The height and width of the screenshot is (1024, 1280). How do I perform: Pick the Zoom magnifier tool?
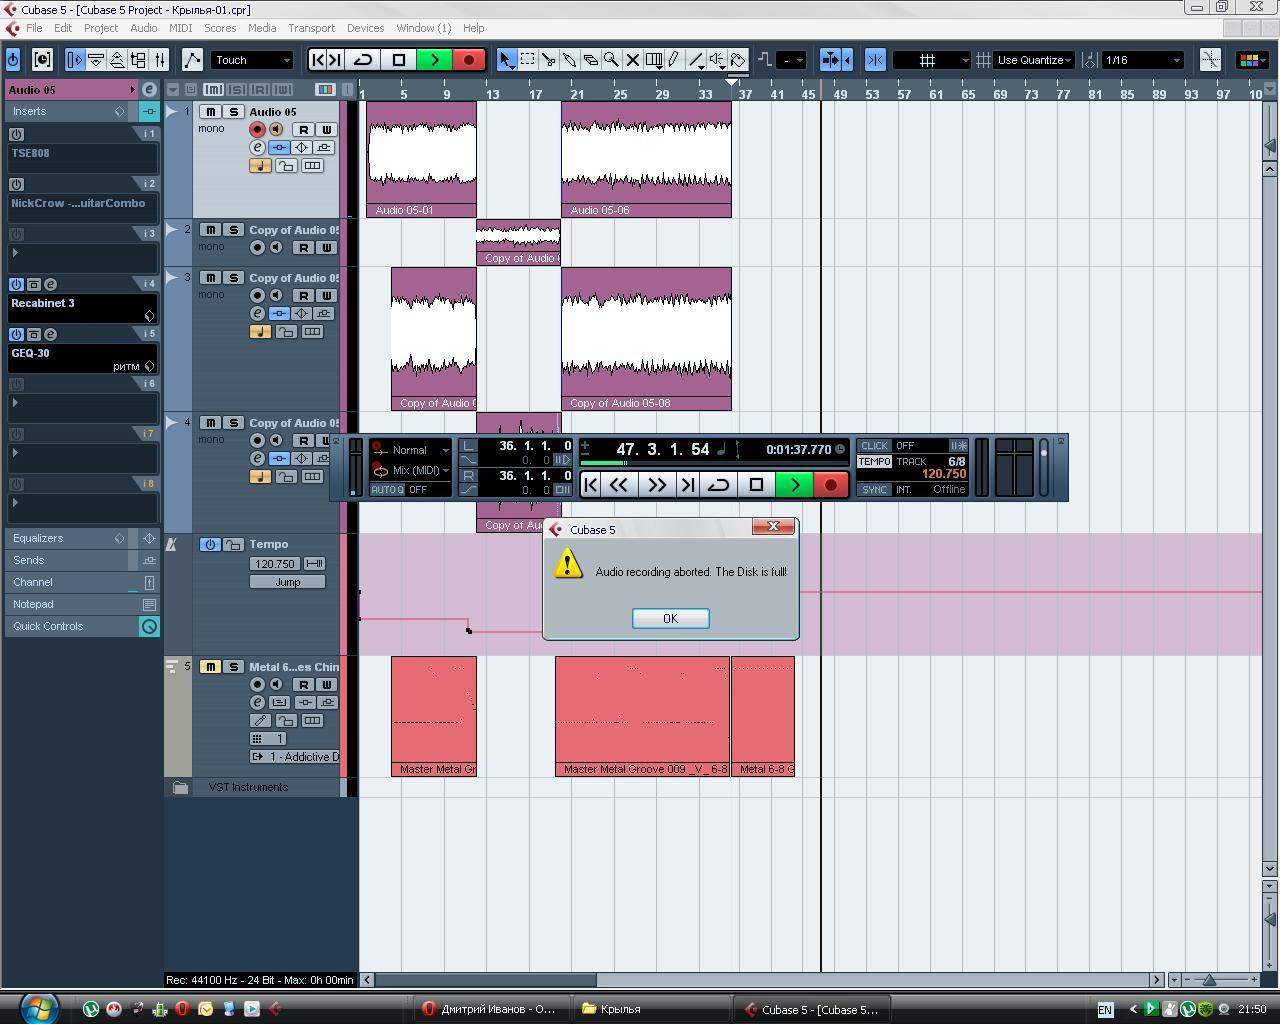point(611,60)
